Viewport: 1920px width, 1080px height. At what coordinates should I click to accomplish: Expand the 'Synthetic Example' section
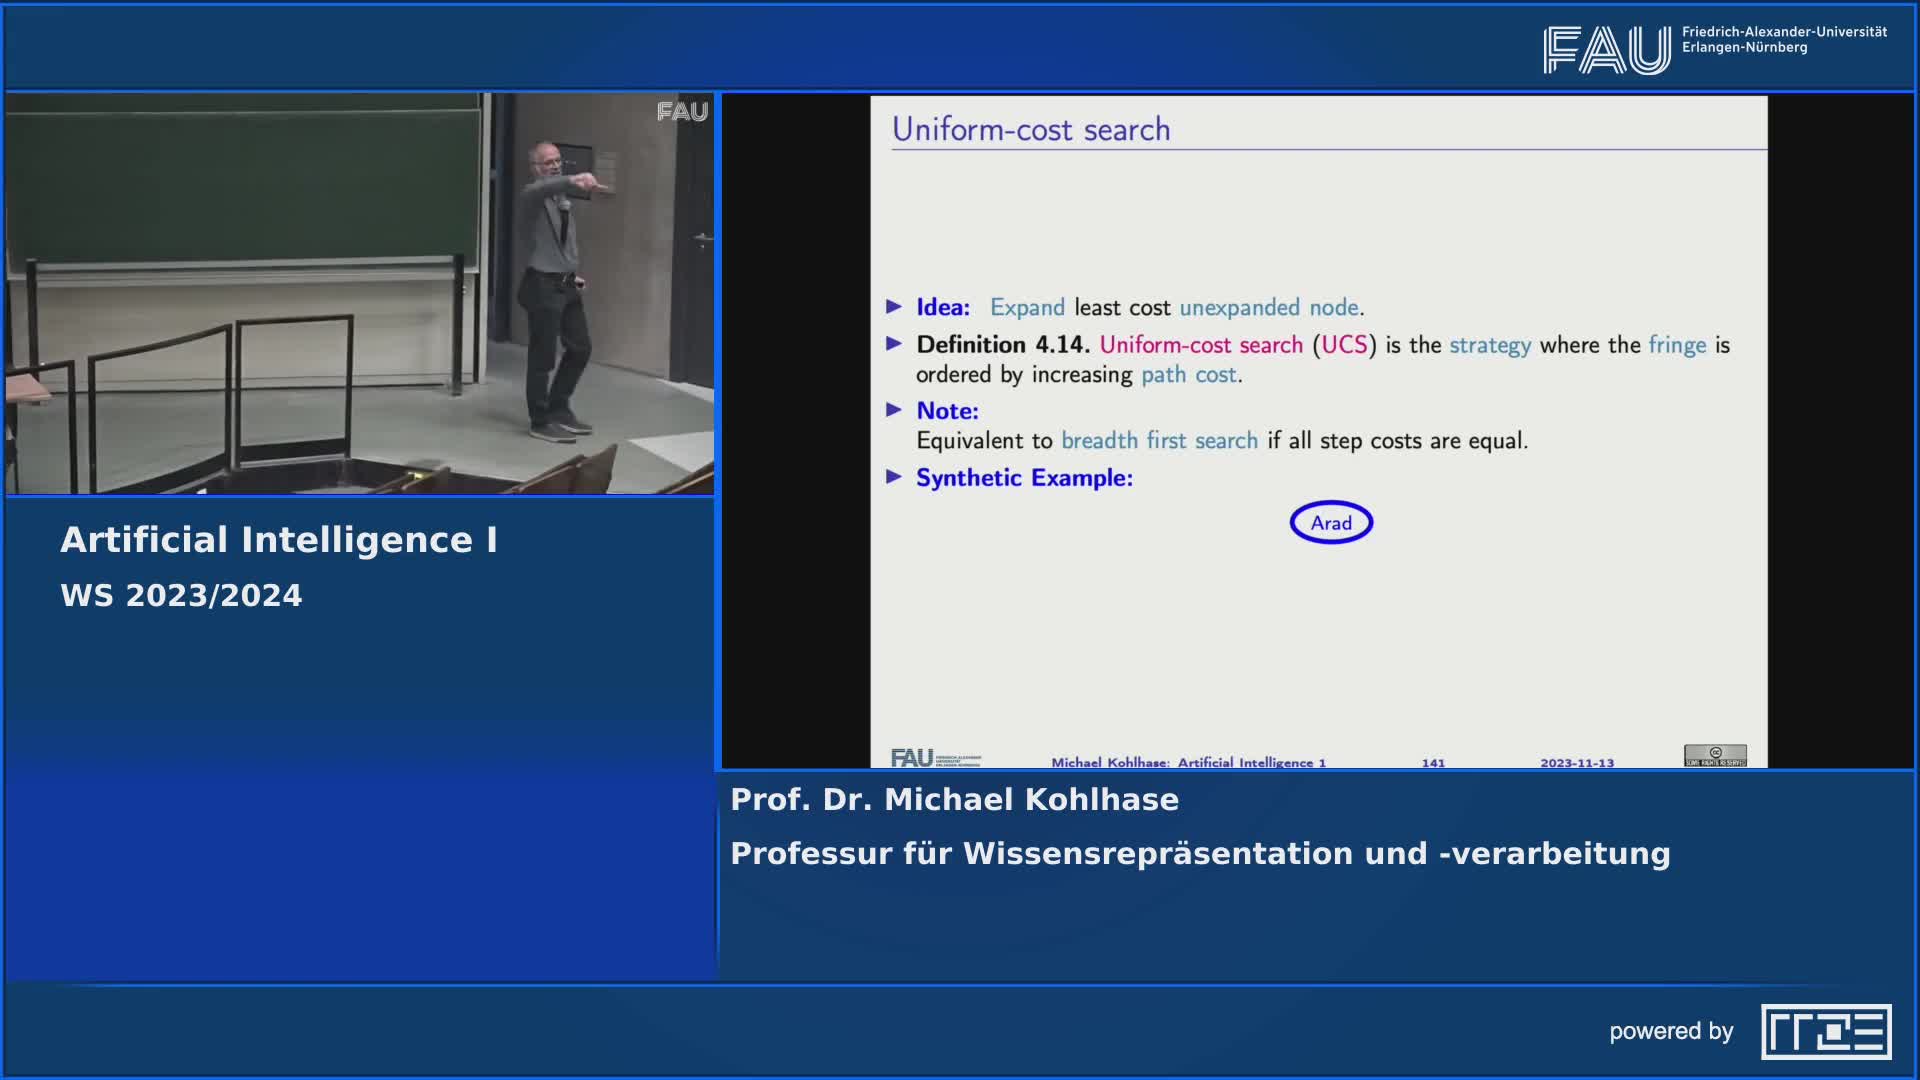click(1023, 478)
